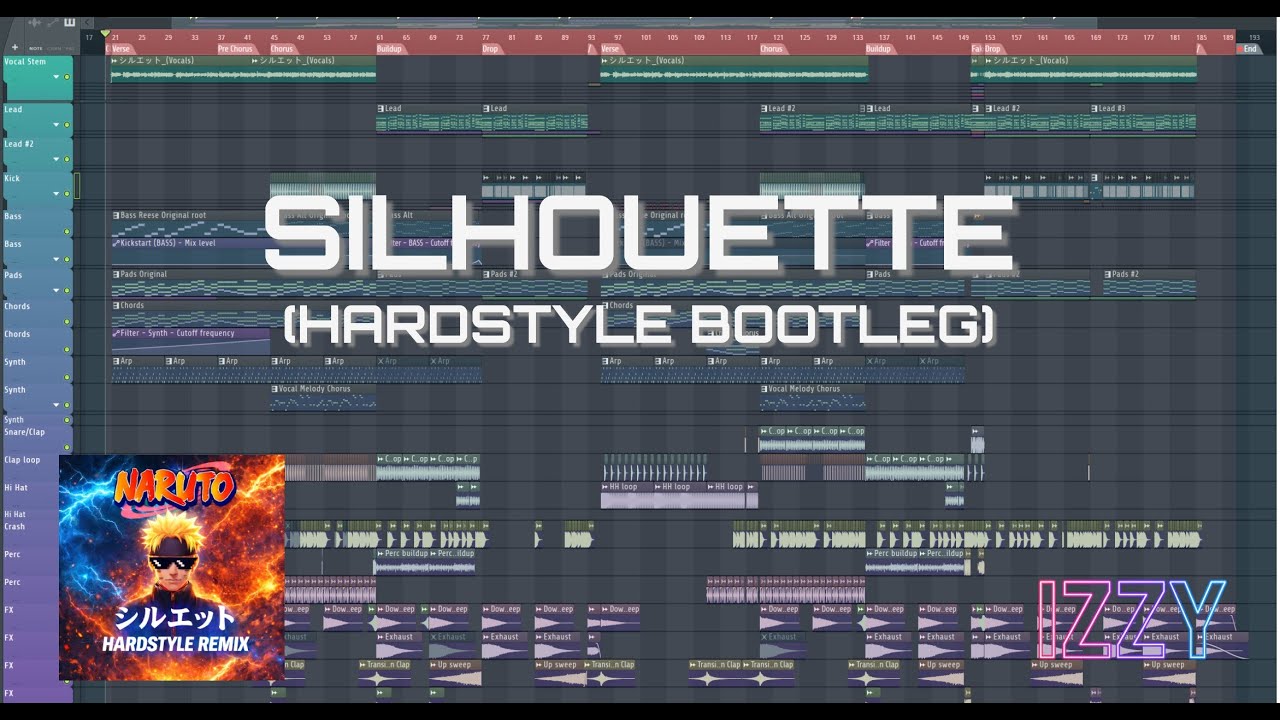Click the piano keys picker icon
1280x720 pixels.
click(69, 22)
